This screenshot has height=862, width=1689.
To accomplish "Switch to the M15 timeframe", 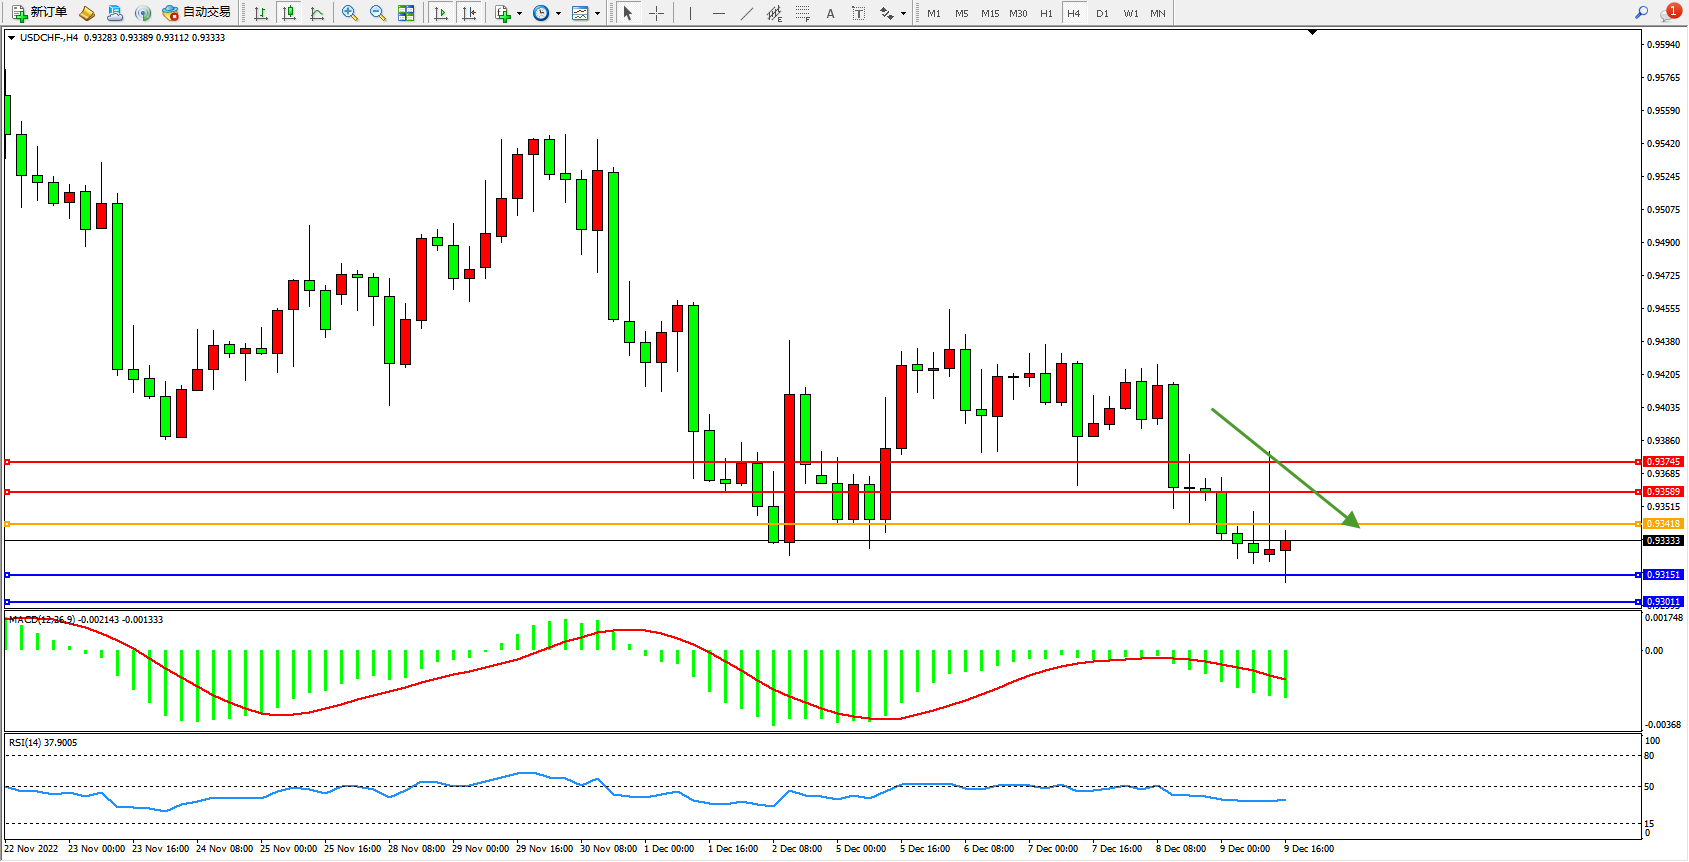I will pos(990,13).
